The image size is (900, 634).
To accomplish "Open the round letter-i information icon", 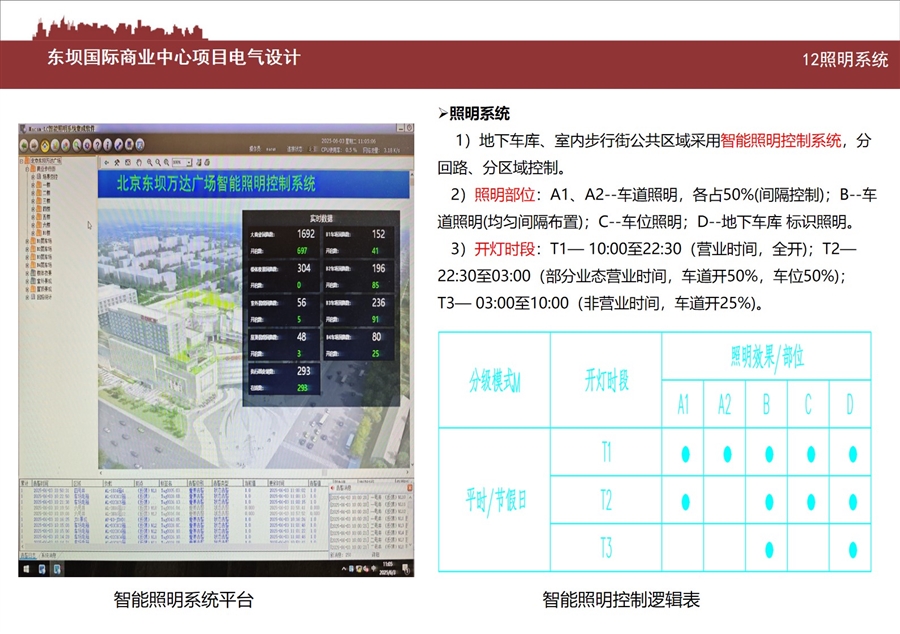I will click(107, 145).
